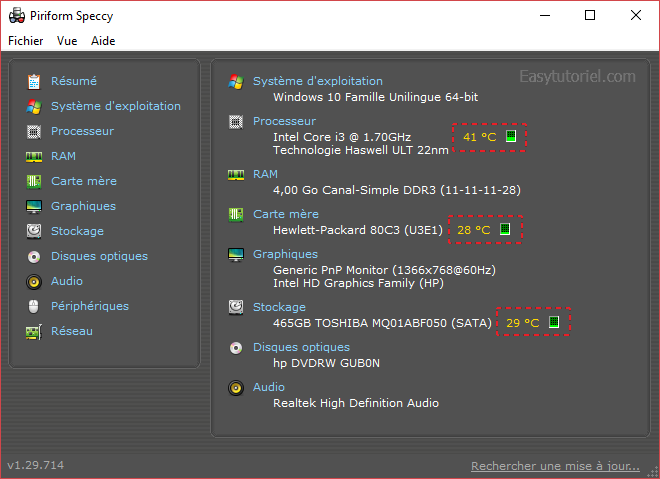
Task: Click the Carte mère heading in summary
Action: (x=286, y=214)
